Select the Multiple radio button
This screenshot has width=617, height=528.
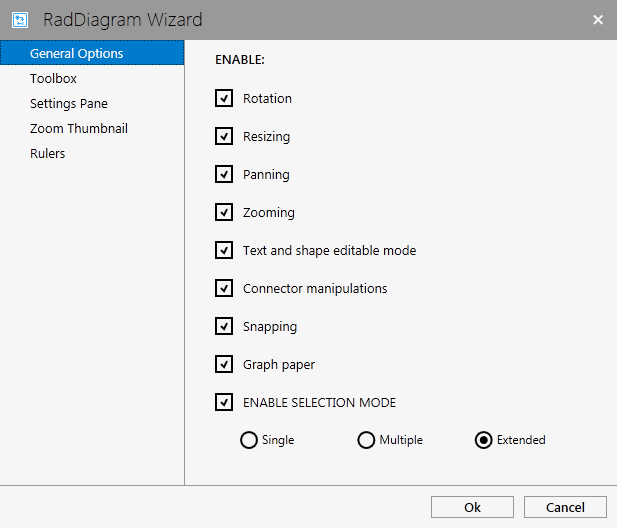[x=367, y=440]
